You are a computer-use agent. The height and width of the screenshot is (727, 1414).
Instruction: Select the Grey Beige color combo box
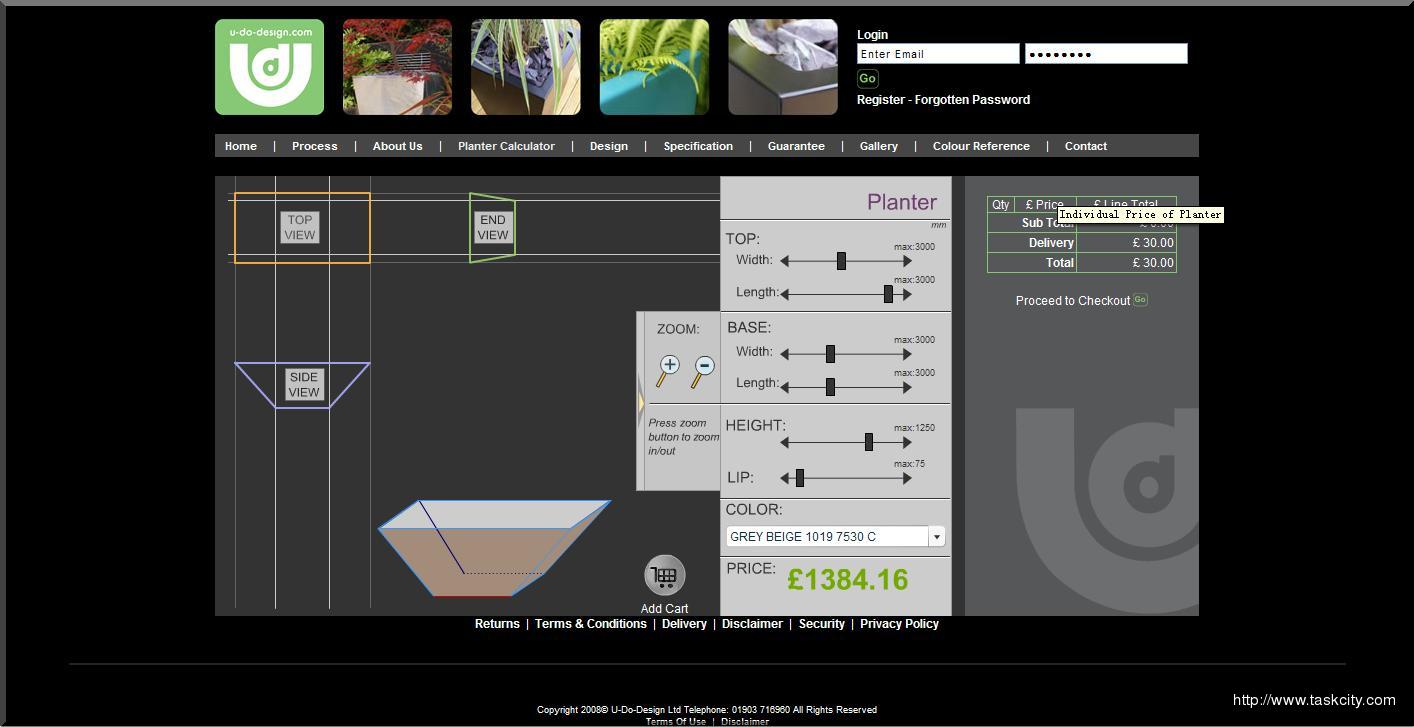pyautogui.click(x=826, y=537)
